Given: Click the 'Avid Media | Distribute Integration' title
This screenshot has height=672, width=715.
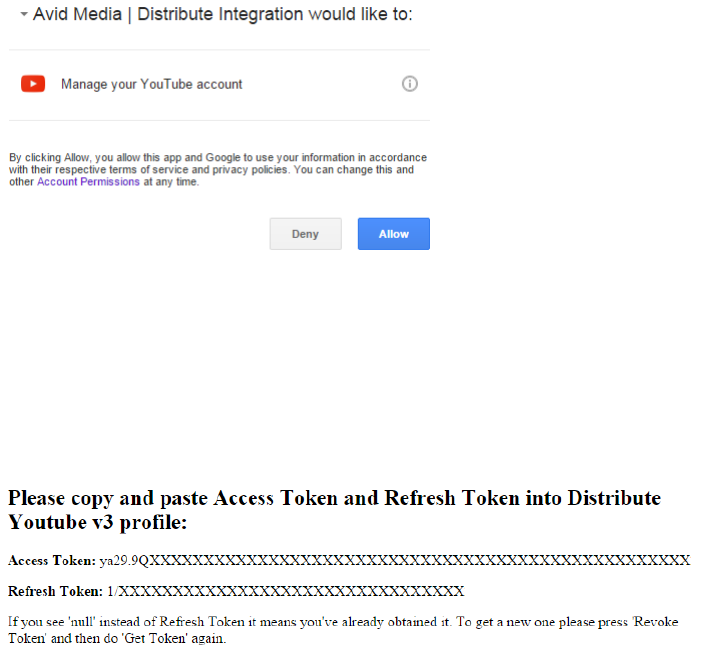Looking at the screenshot, I should (223, 14).
